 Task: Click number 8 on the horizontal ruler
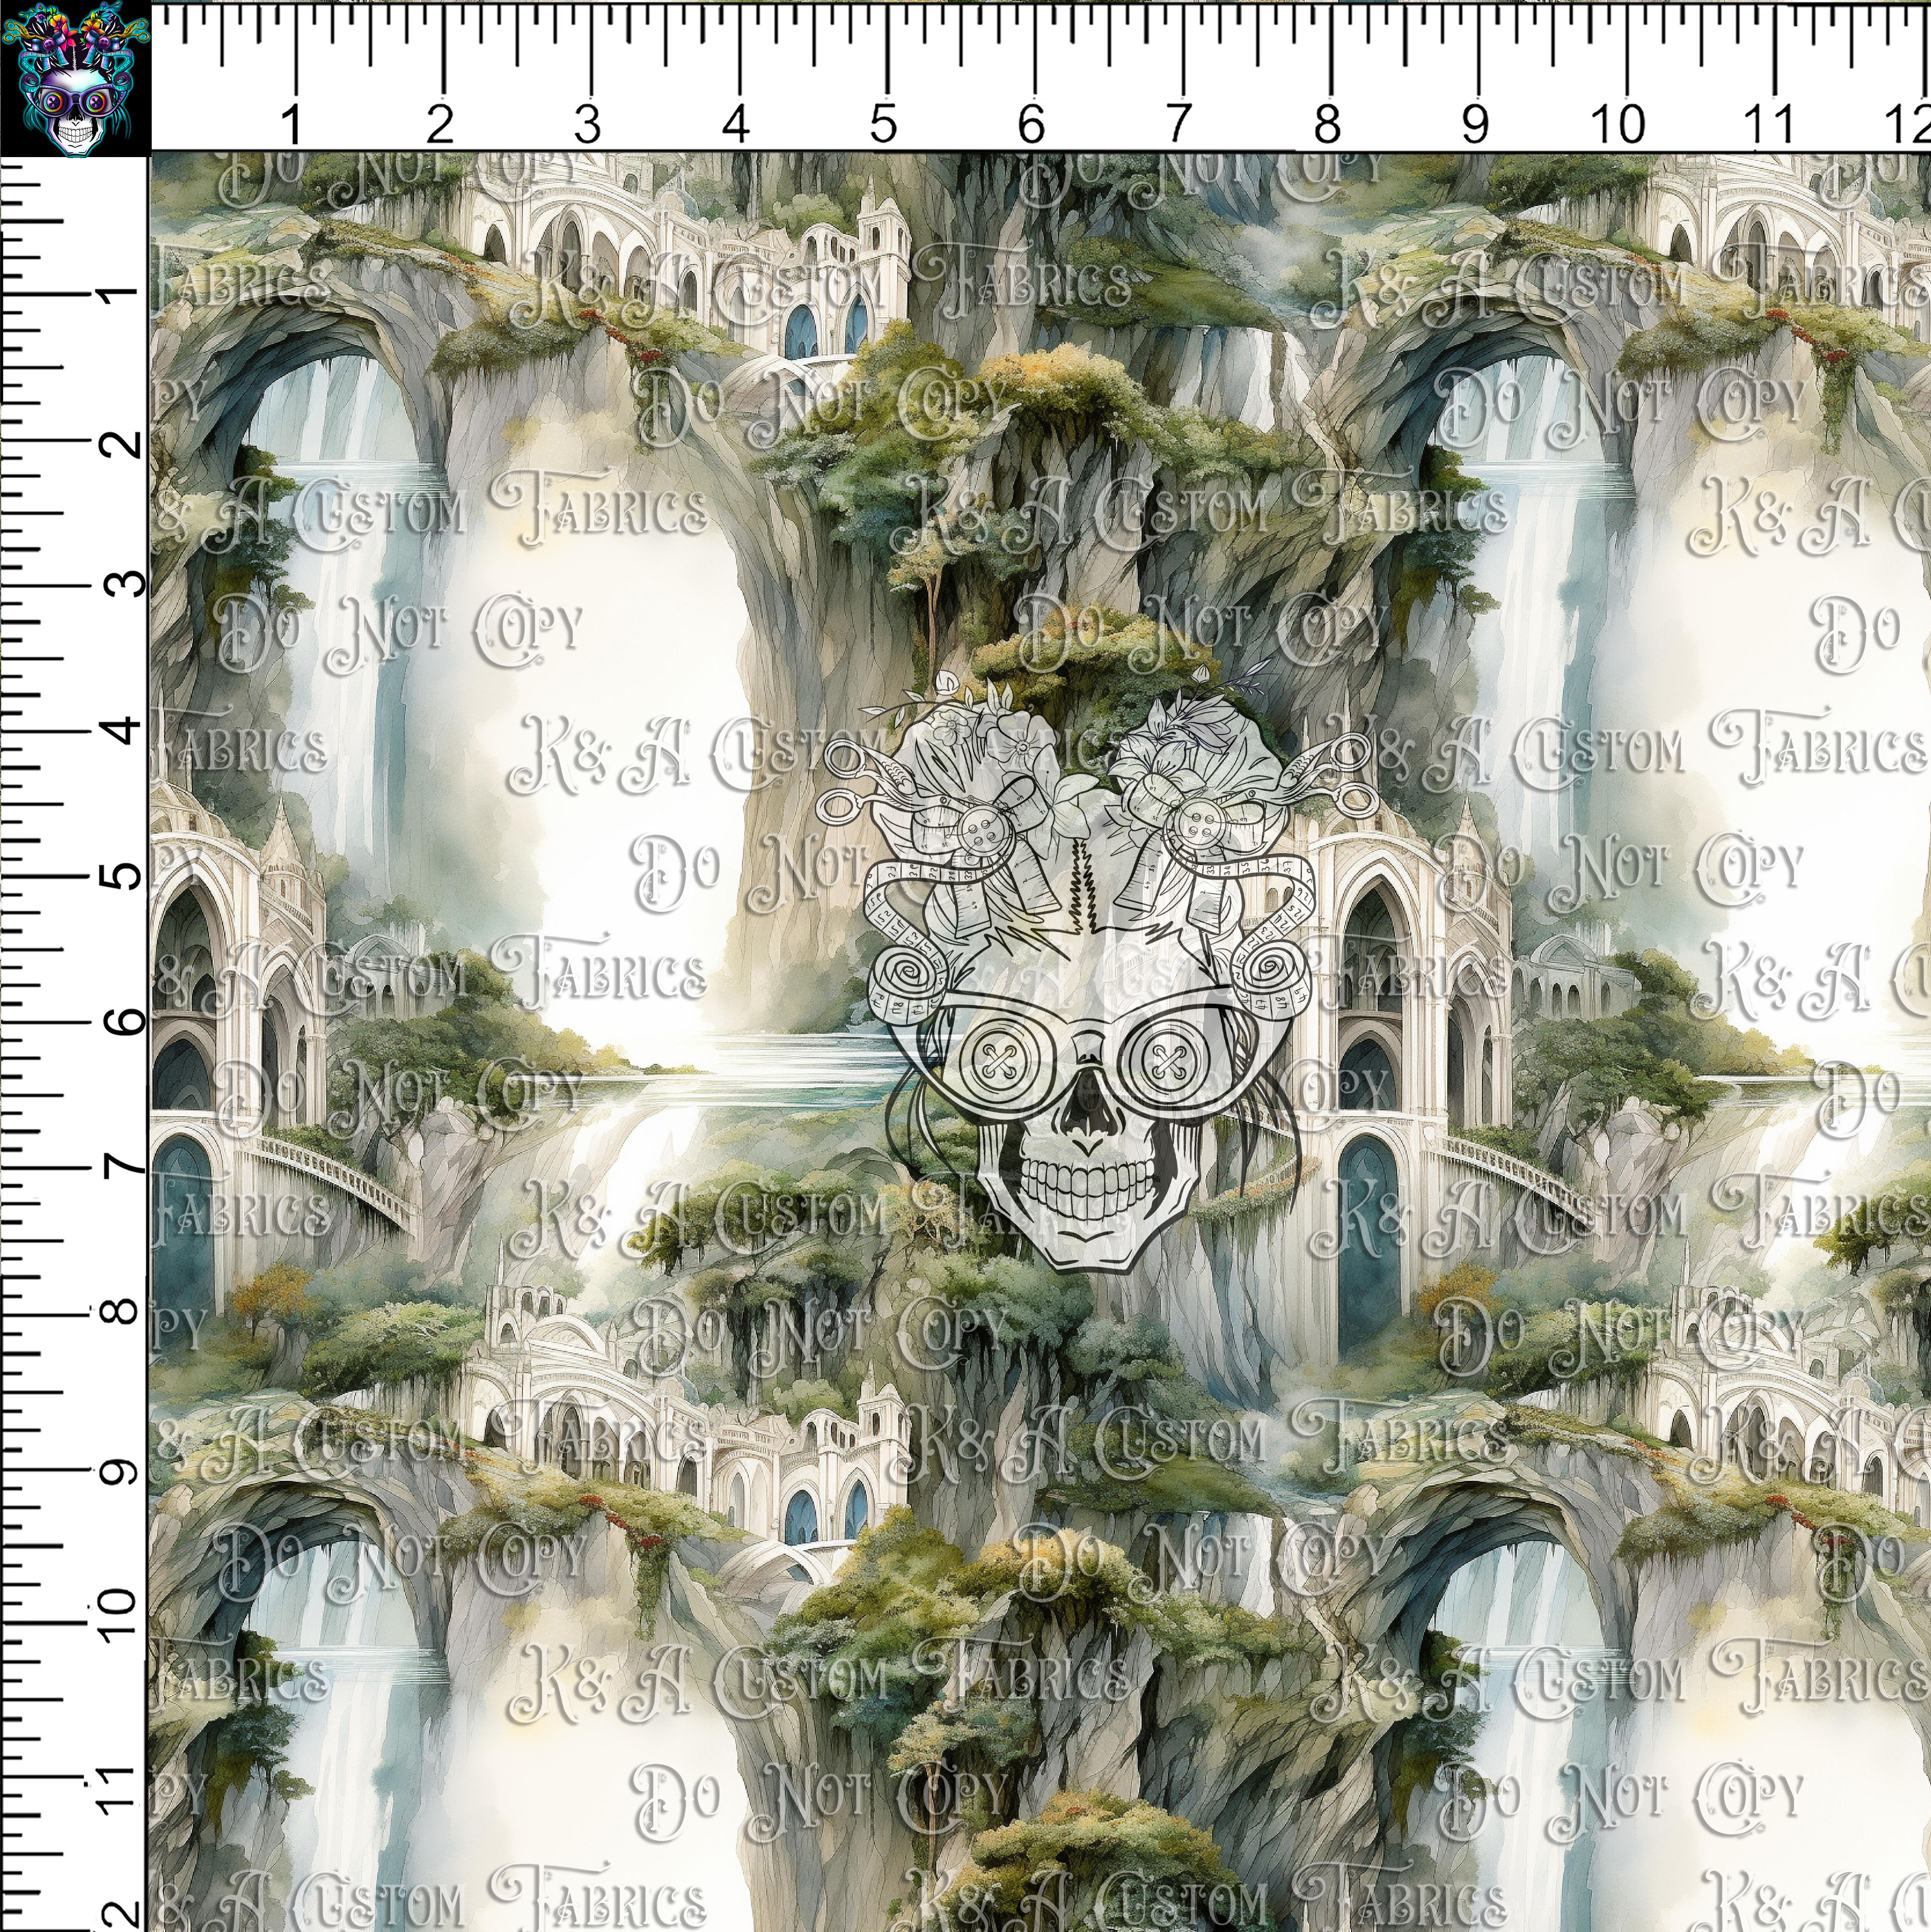click(1327, 125)
